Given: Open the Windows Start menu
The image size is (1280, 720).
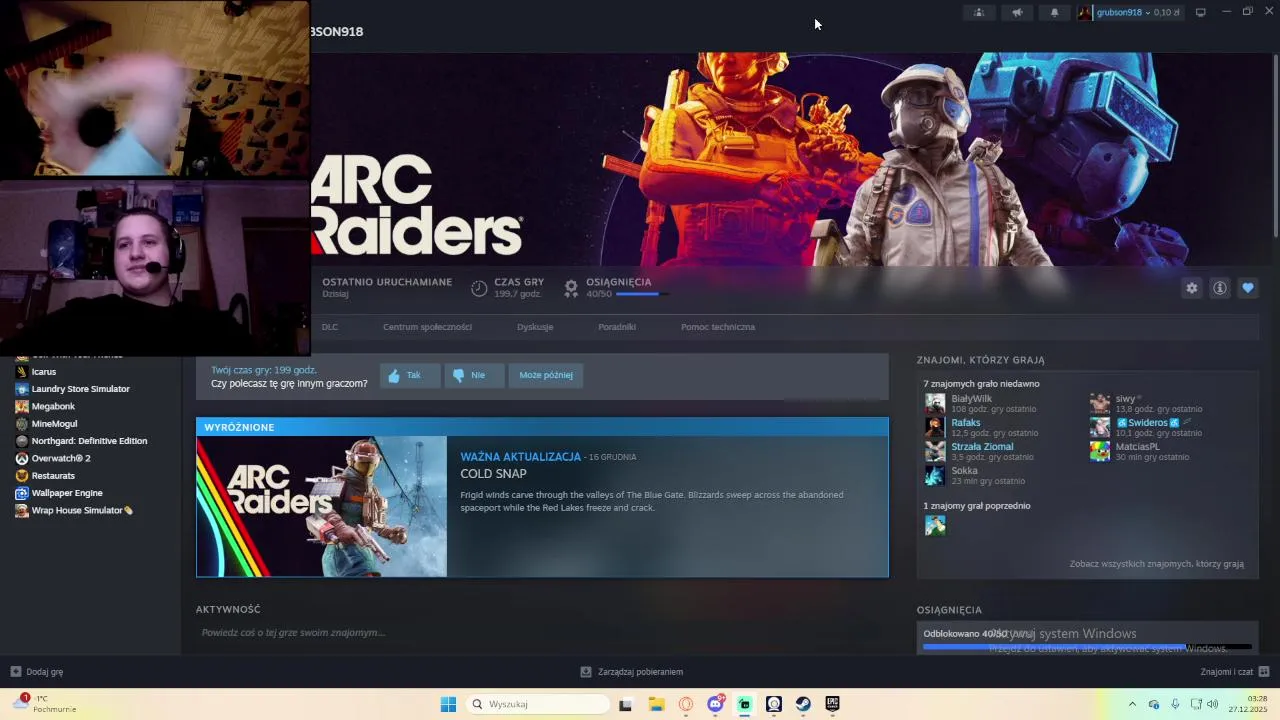Looking at the screenshot, I should coord(448,704).
